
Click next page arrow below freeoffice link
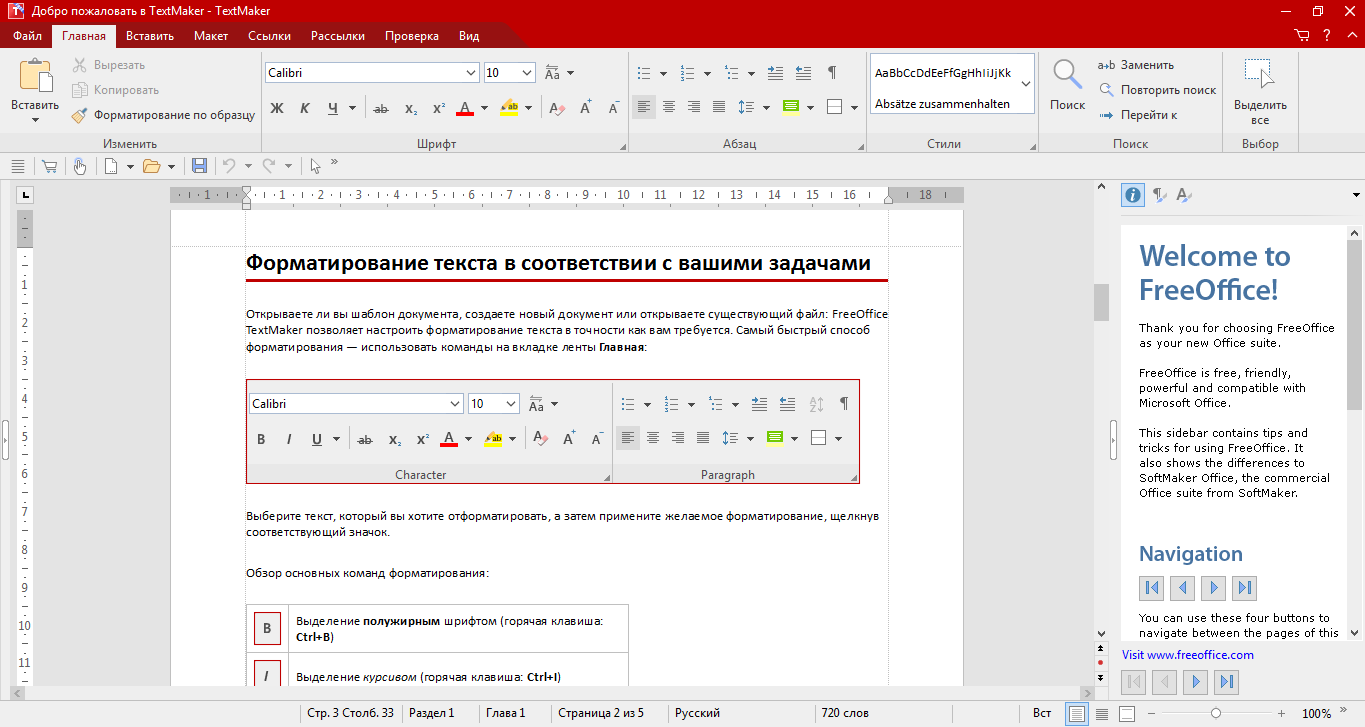pos(1195,683)
